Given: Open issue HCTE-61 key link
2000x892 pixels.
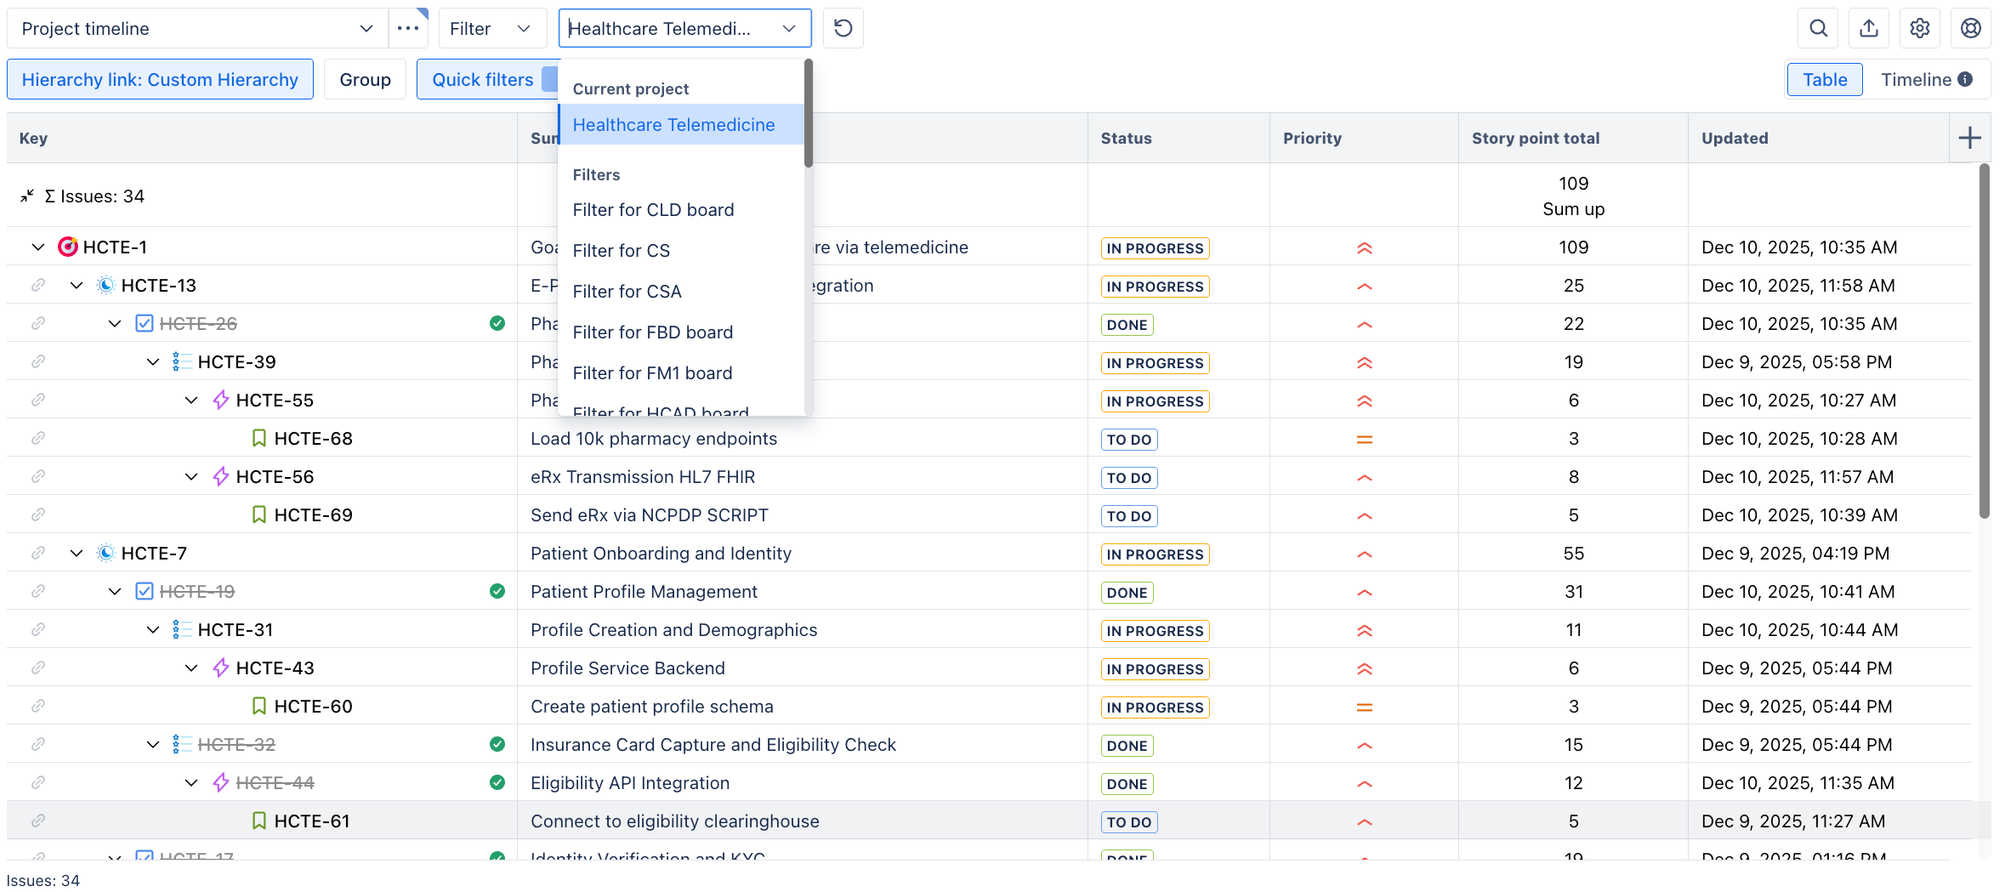Looking at the screenshot, I should pyautogui.click(x=312, y=821).
